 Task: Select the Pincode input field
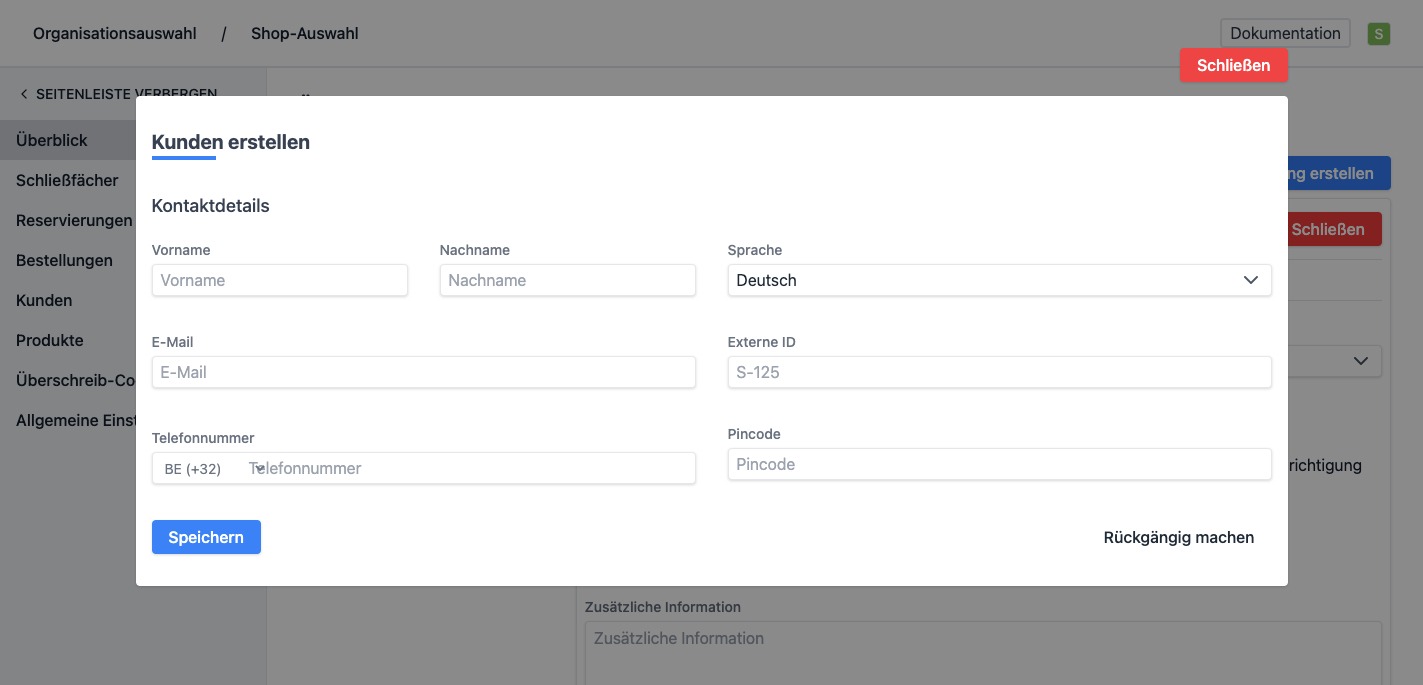pos(998,464)
